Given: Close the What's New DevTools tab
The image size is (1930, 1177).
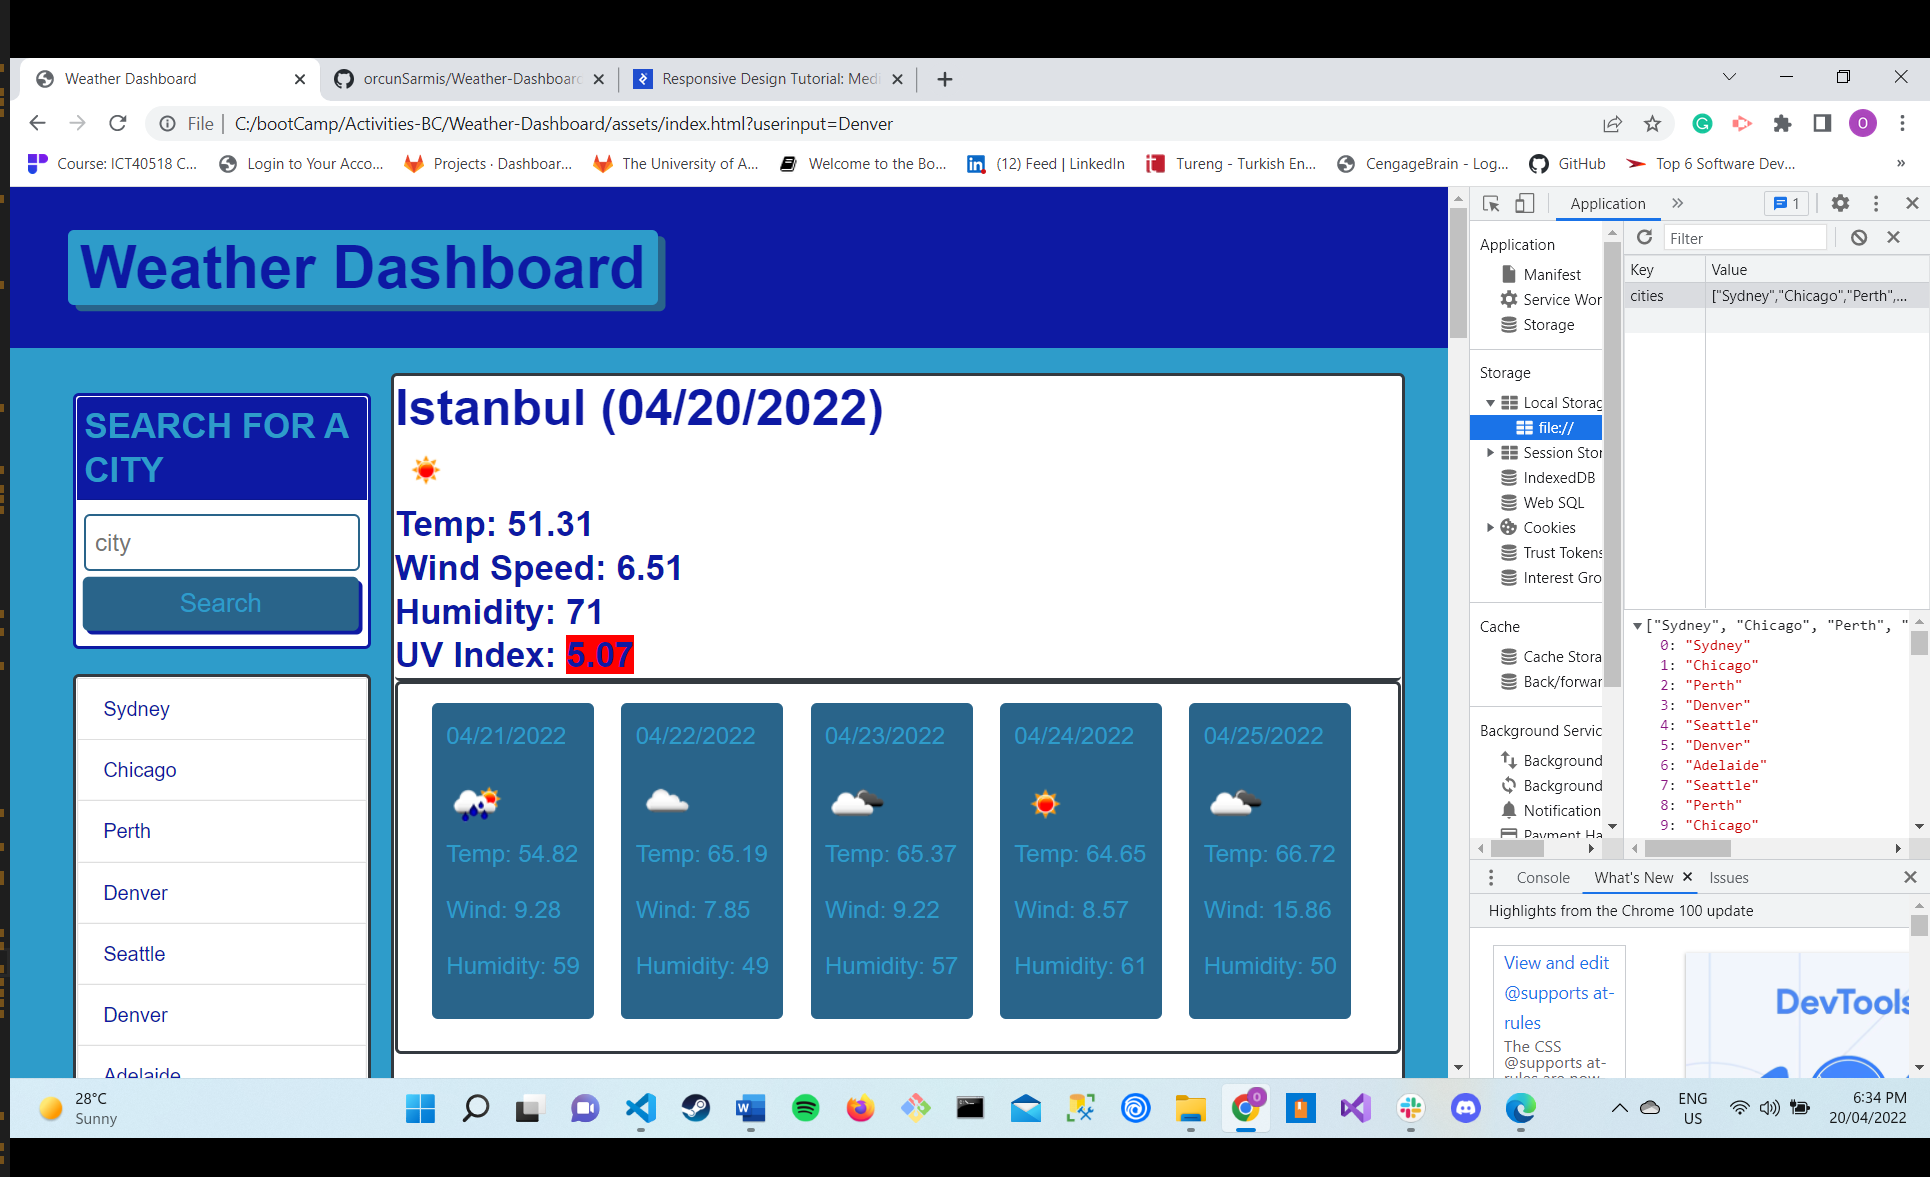Looking at the screenshot, I should click(x=1686, y=877).
